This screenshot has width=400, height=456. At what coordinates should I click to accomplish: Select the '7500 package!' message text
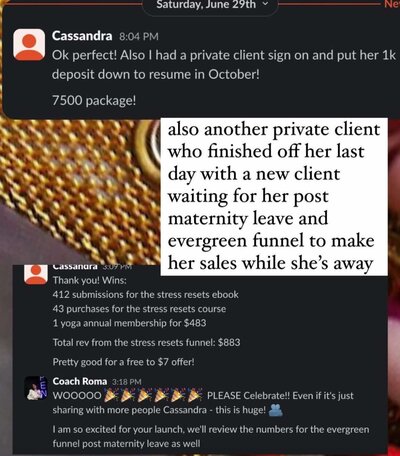[x=94, y=100]
